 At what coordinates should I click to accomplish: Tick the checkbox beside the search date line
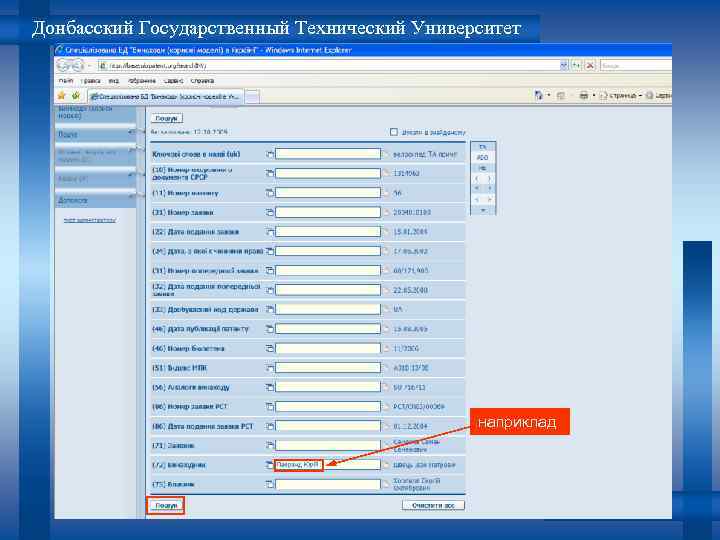[394, 132]
